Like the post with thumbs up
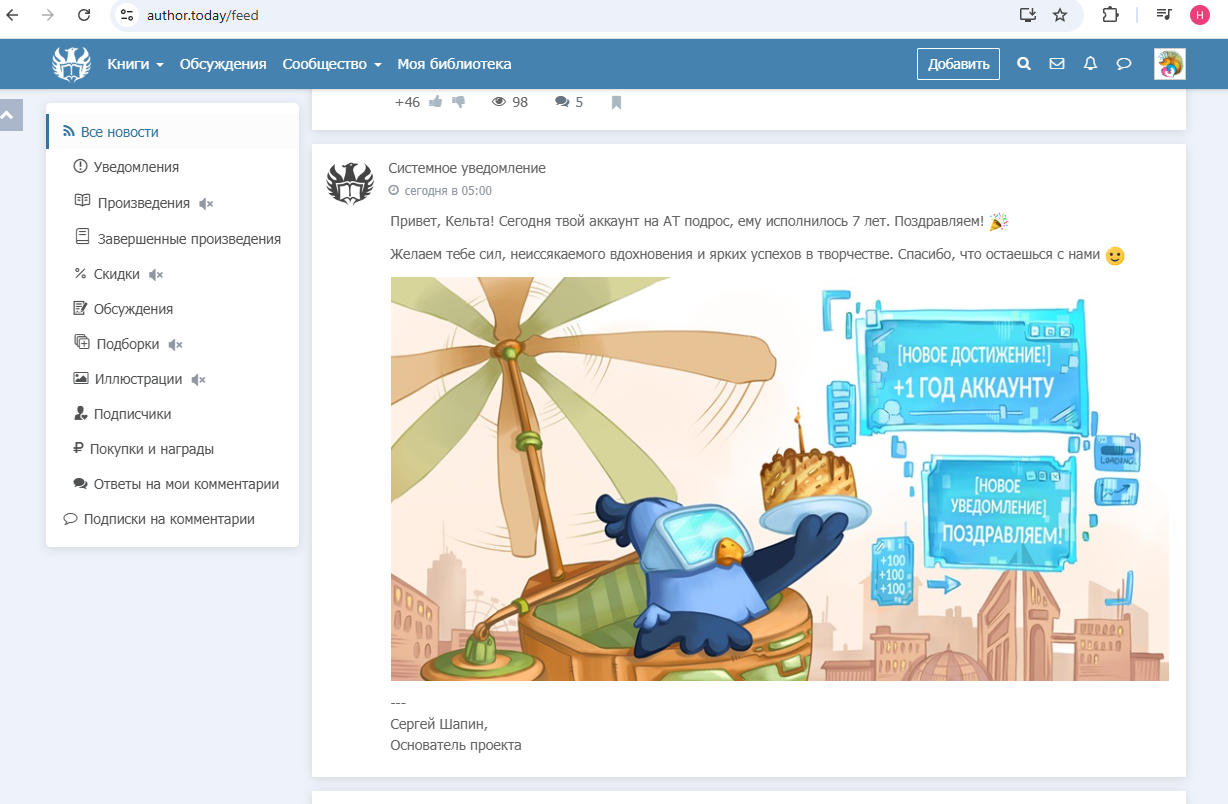The width and height of the screenshot is (1228, 804). [436, 102]
